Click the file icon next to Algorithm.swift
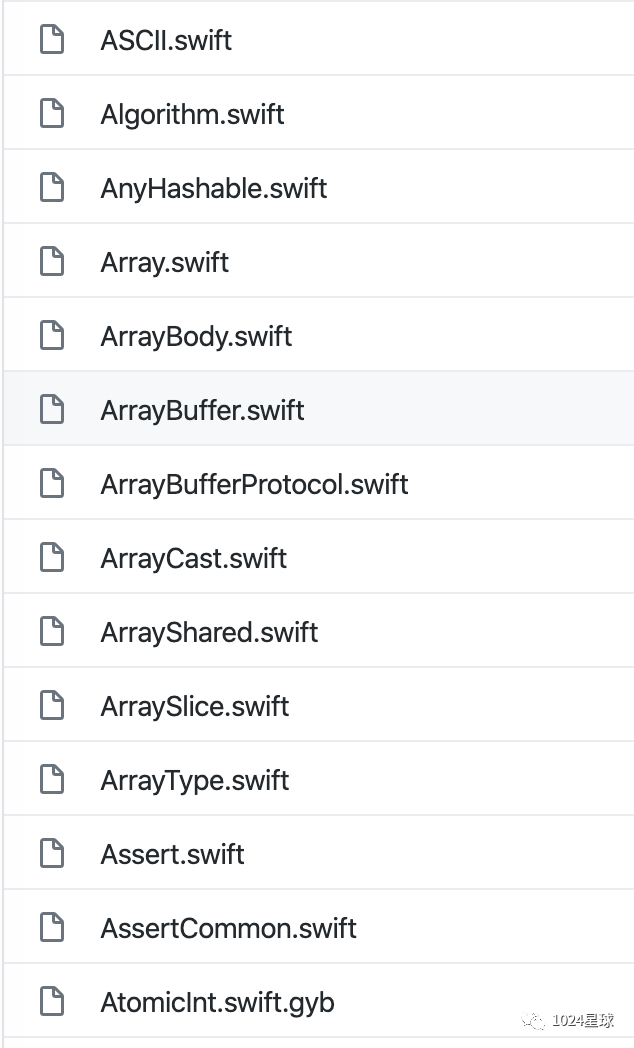 tap(51, 114)
